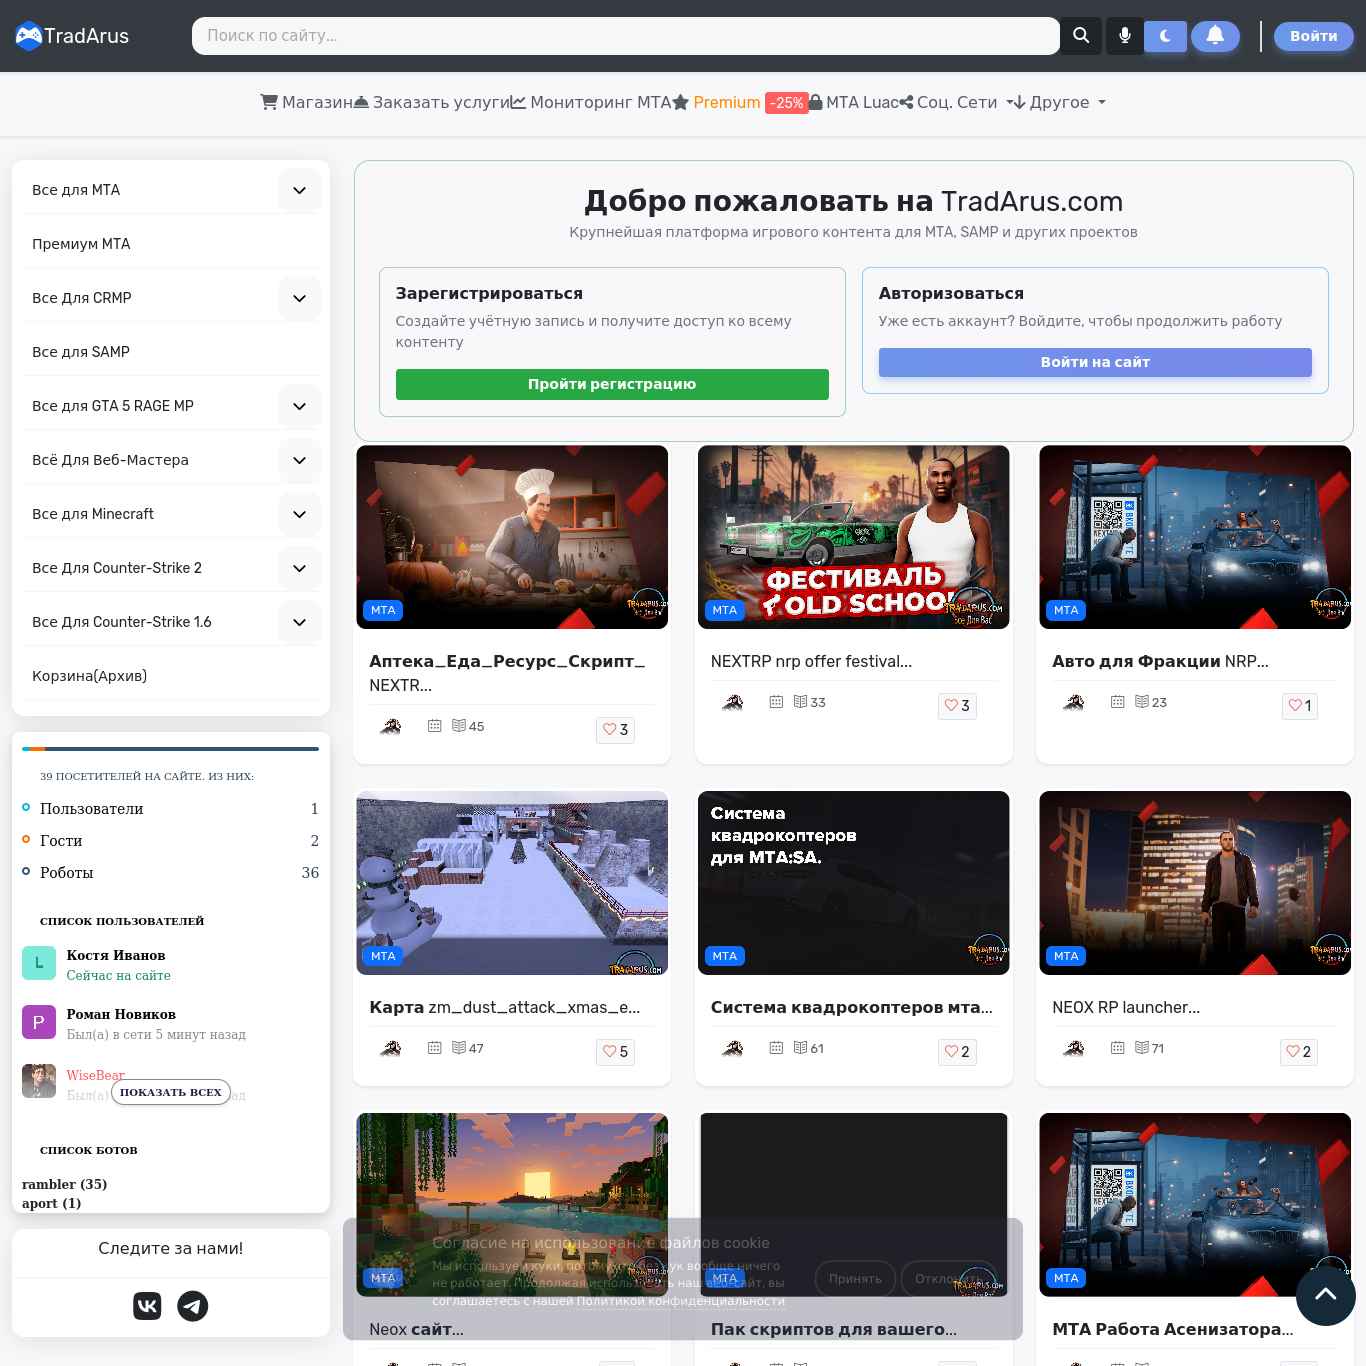Click calendar icon on NEOX RP launcher card
Image resolution: width=1366 pixels, height=1366 pixels.
coord(1118,1048)
